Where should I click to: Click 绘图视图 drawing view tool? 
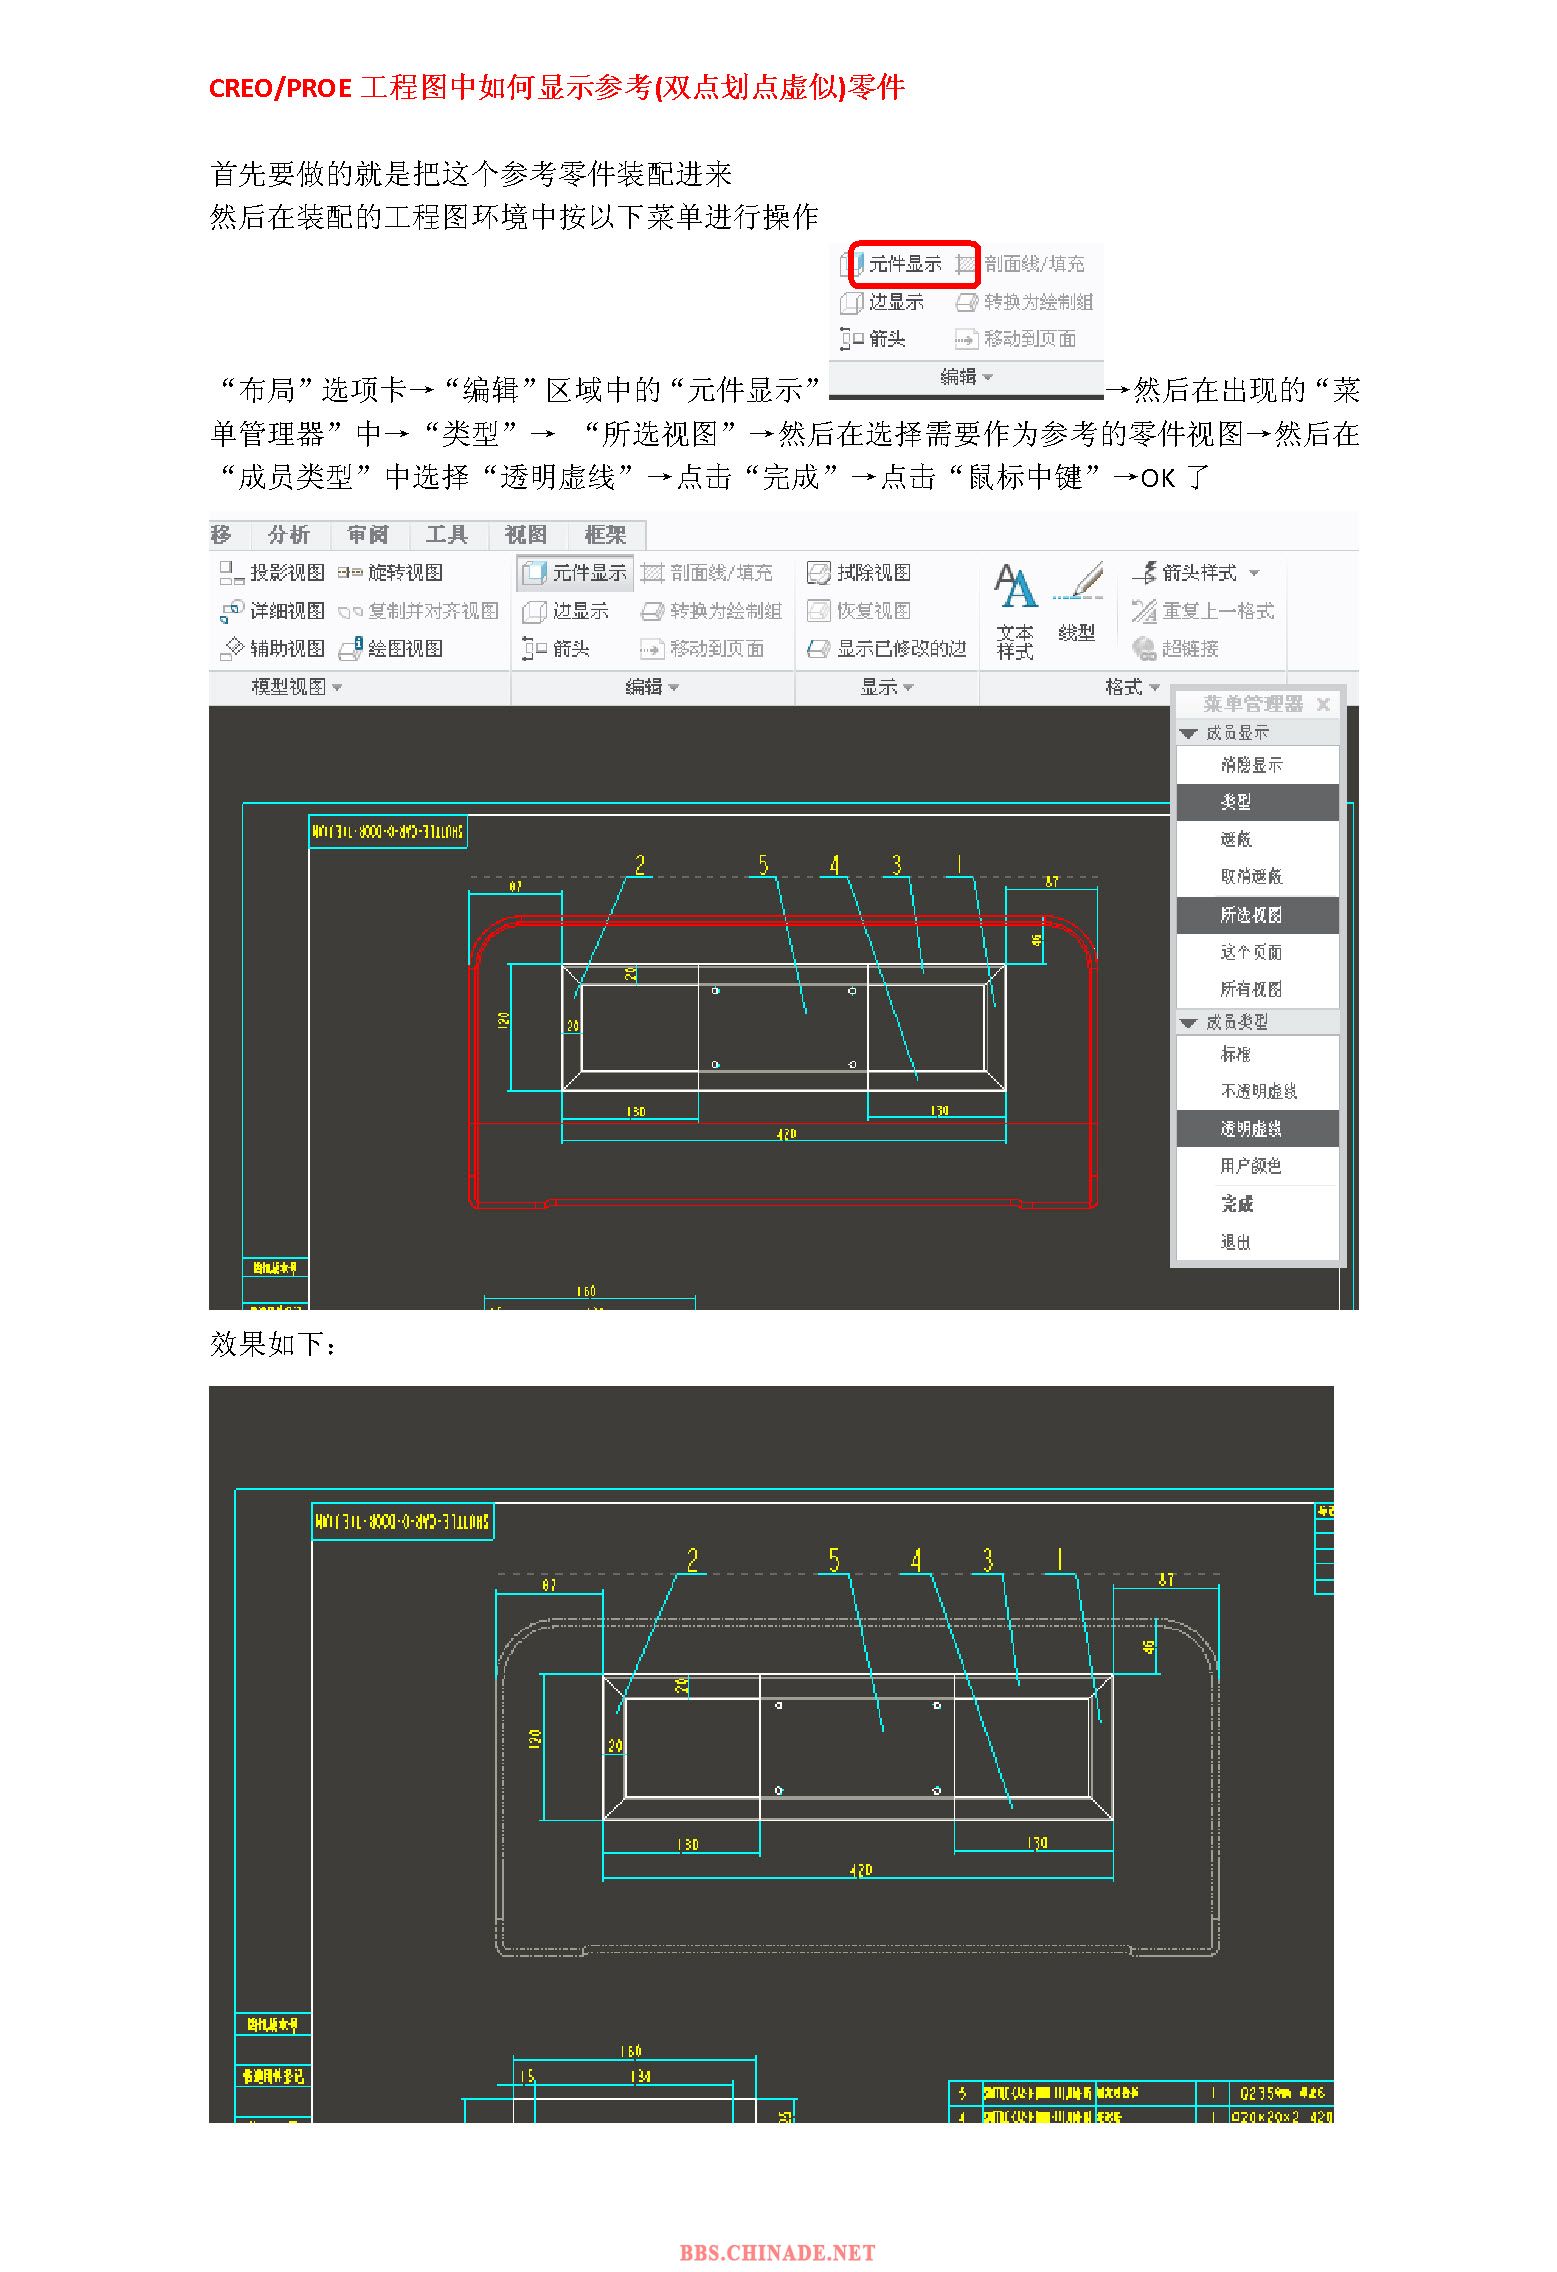[390, 649]
